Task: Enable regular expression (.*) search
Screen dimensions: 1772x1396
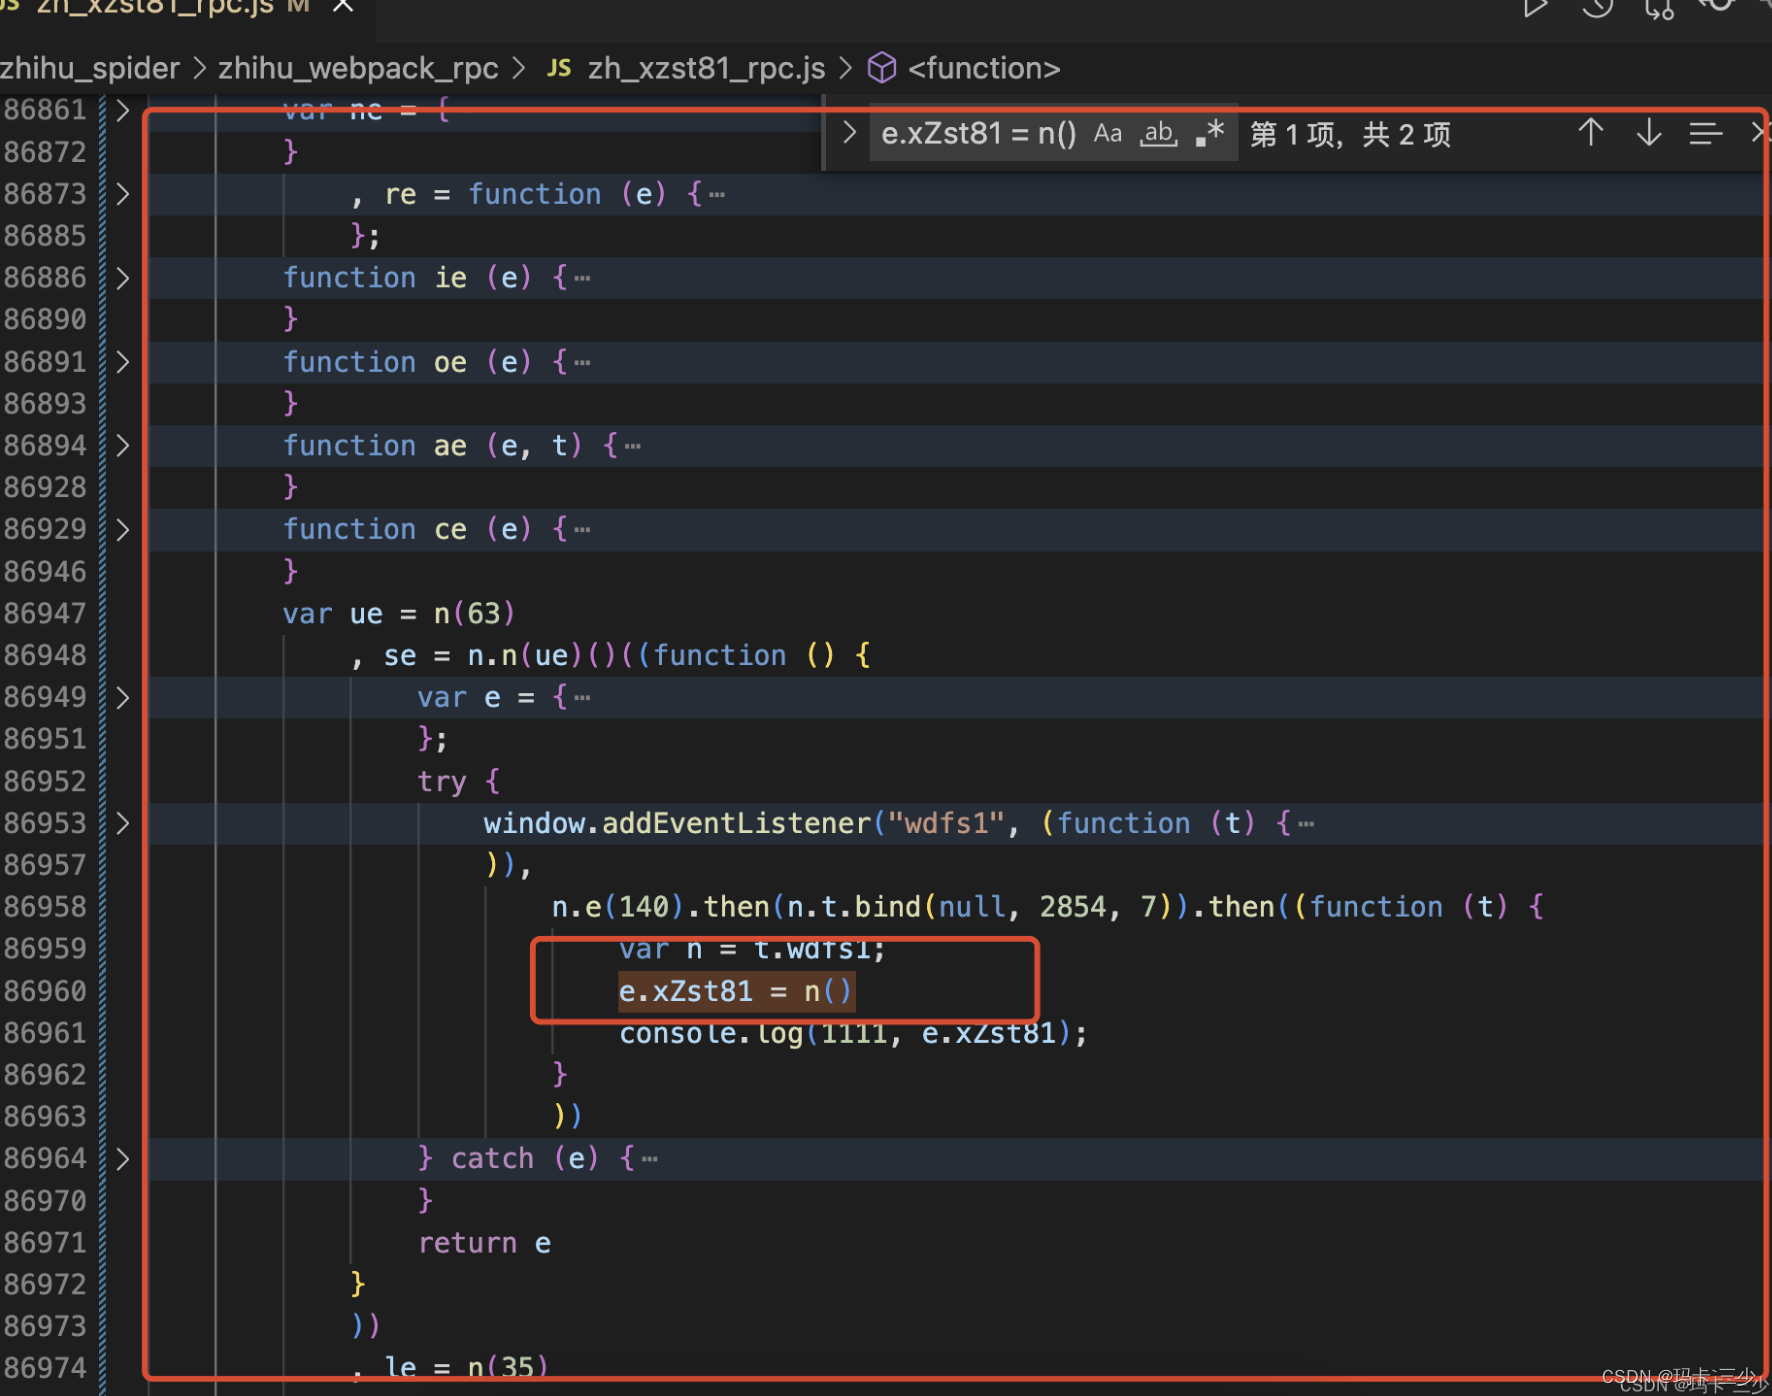Action: pyautogui.click(x=1209, y=131)
